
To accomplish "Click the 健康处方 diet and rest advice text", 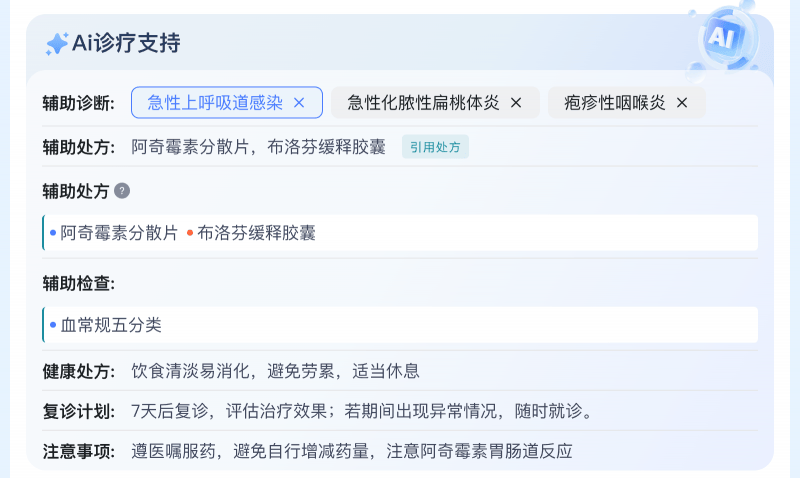I will tap(275, 371).
